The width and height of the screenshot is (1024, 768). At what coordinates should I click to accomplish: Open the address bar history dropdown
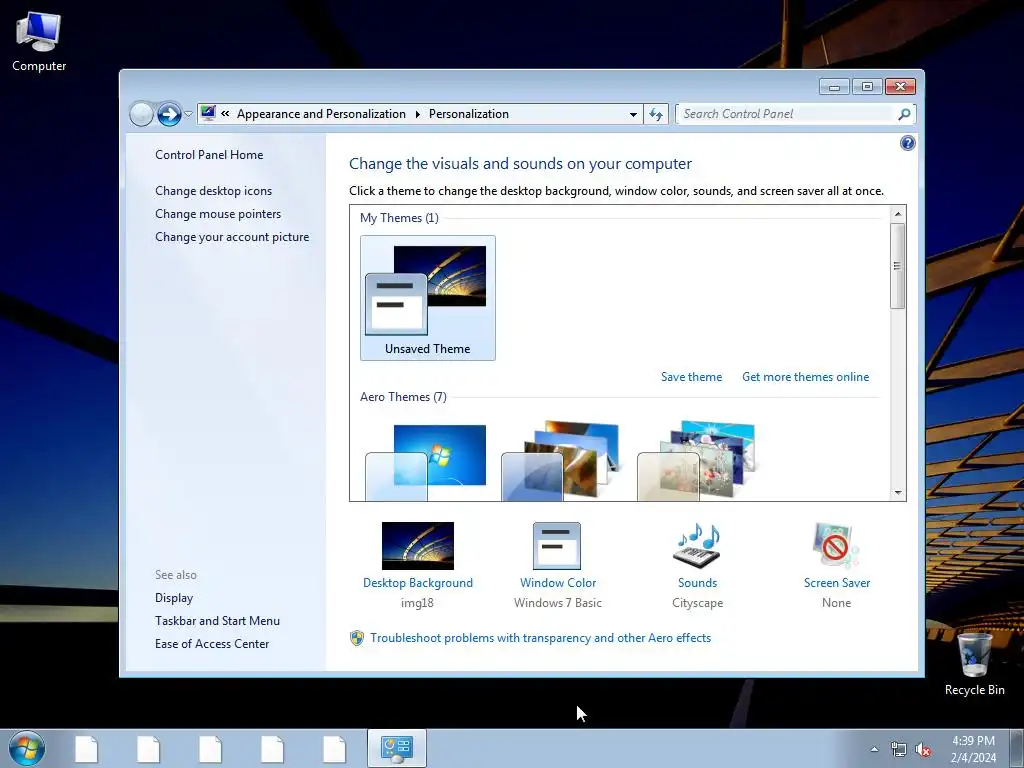pos(633,114)
